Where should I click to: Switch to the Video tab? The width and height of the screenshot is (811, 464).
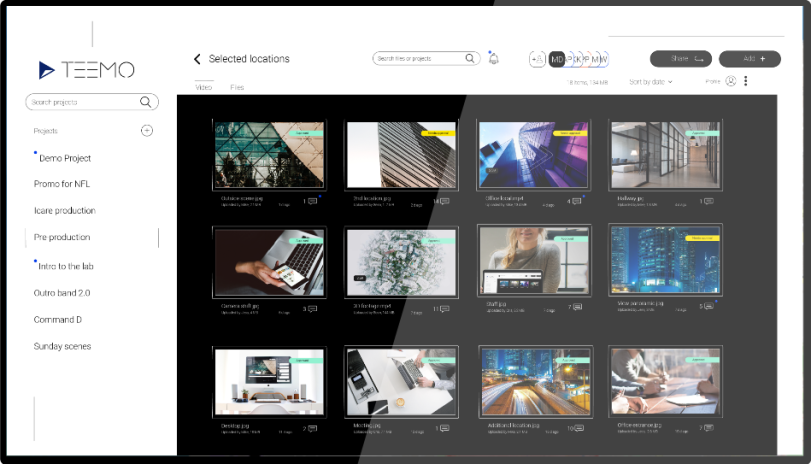point(203,87)
